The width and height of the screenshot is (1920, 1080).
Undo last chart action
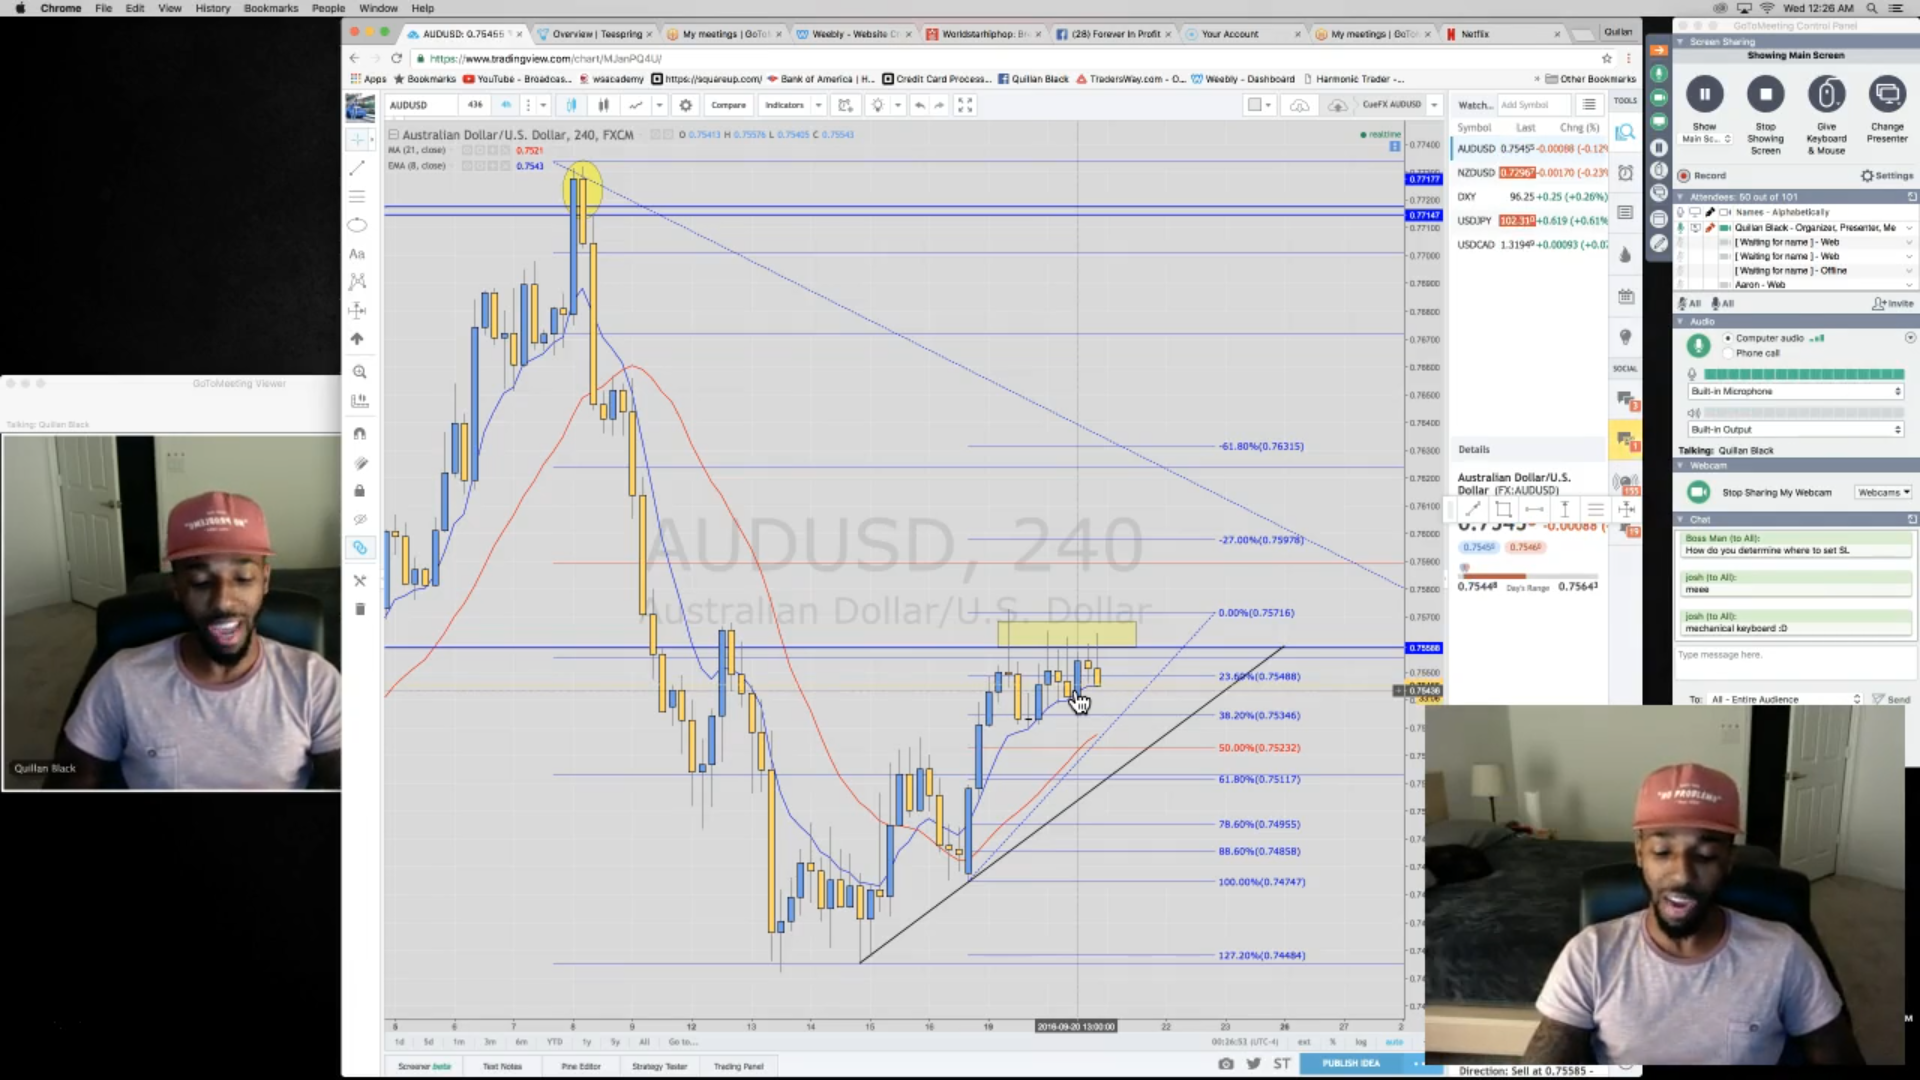[x=919, y=105]
